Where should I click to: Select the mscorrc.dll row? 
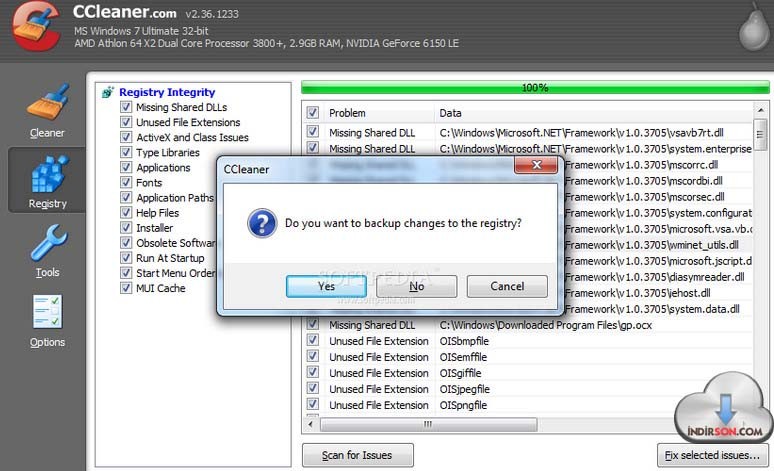641,165
